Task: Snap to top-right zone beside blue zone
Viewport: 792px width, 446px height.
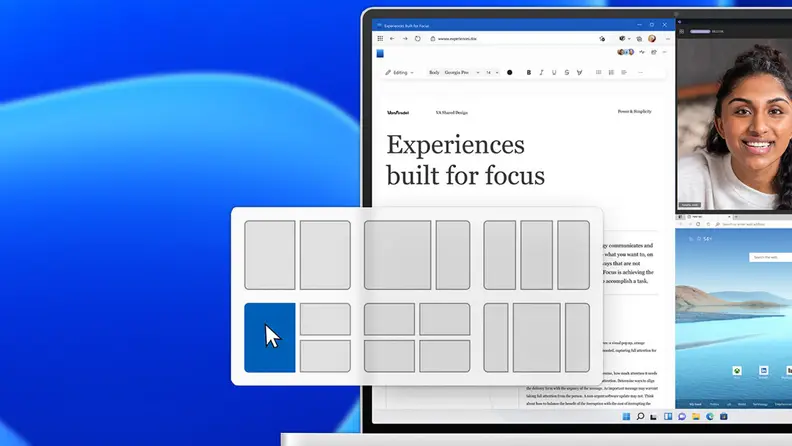Action: (325, 319)
